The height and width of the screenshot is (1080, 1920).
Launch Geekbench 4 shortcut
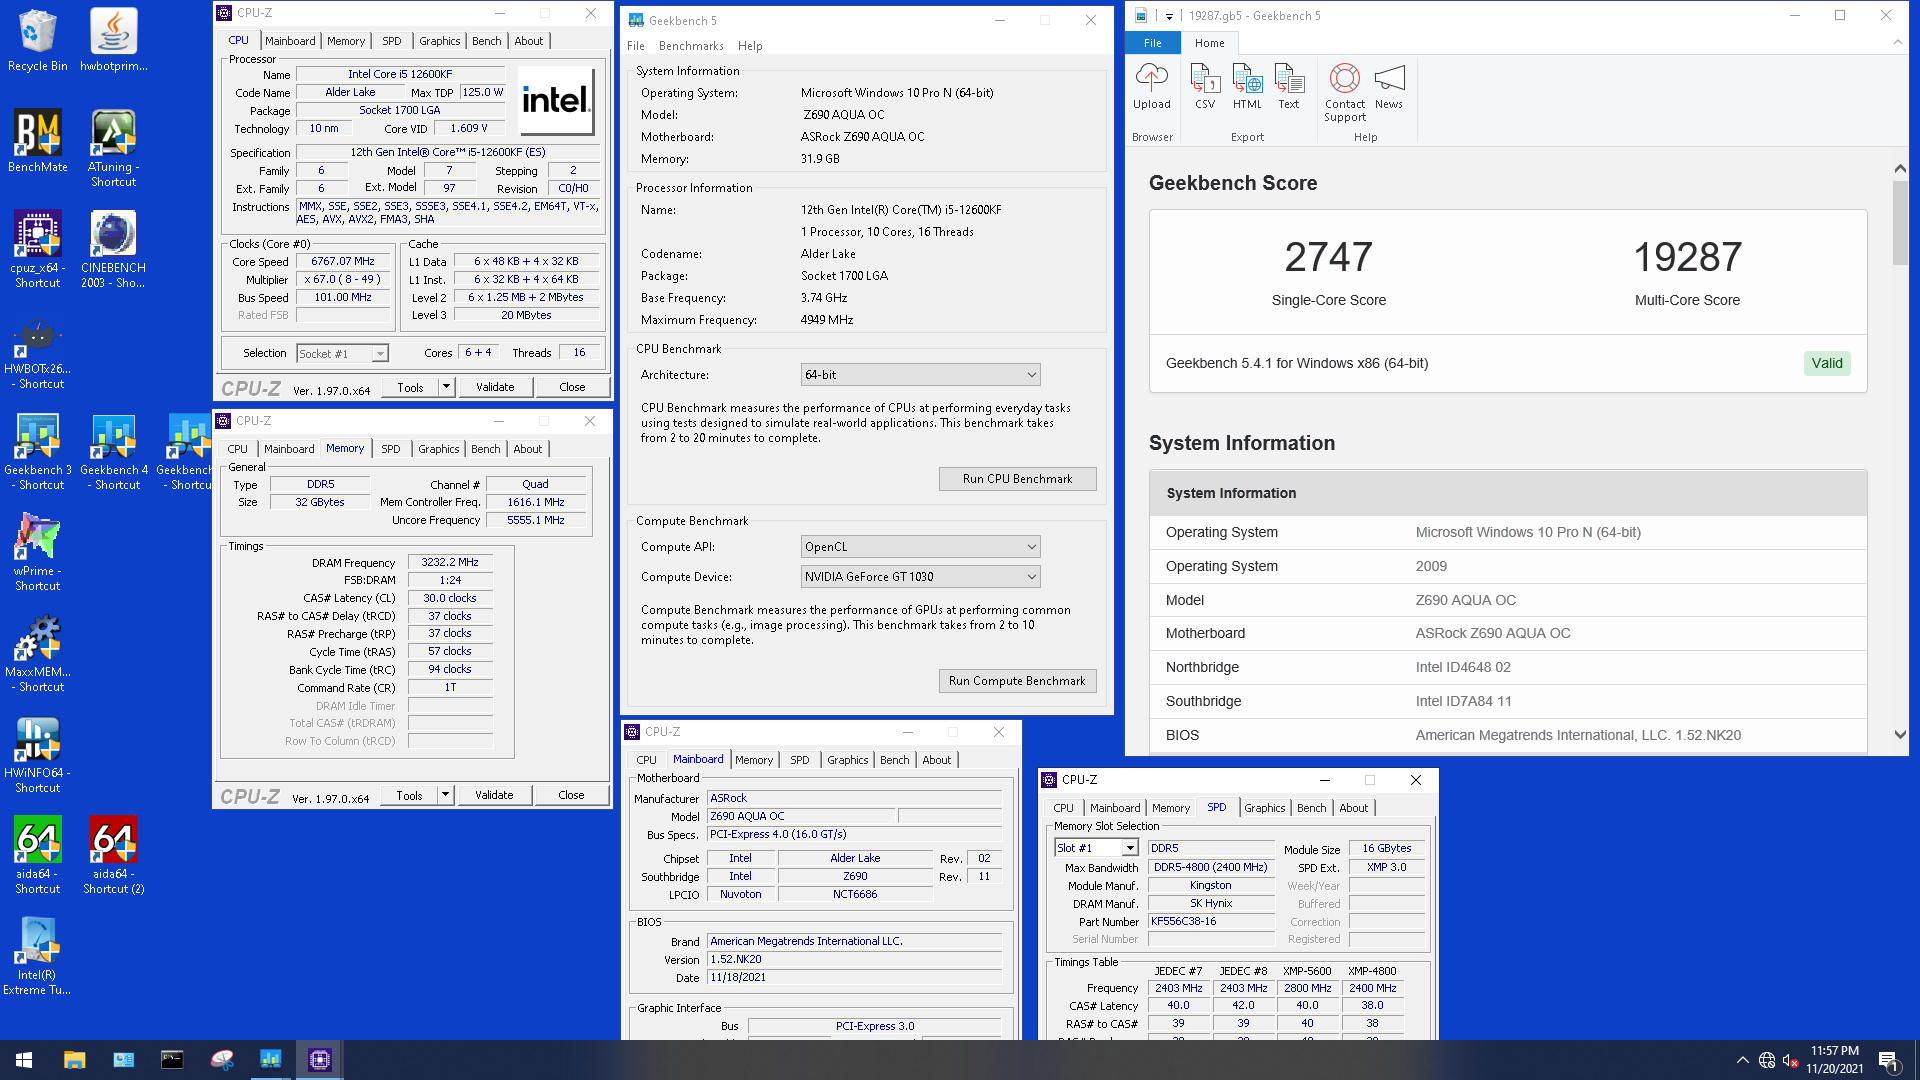tap(113, 452)
